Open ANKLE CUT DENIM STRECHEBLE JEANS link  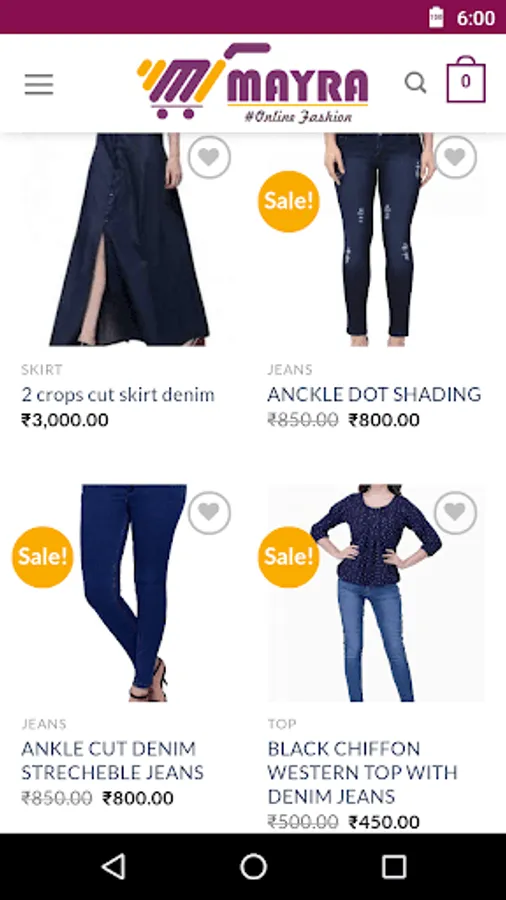click(x=112, y=761)
